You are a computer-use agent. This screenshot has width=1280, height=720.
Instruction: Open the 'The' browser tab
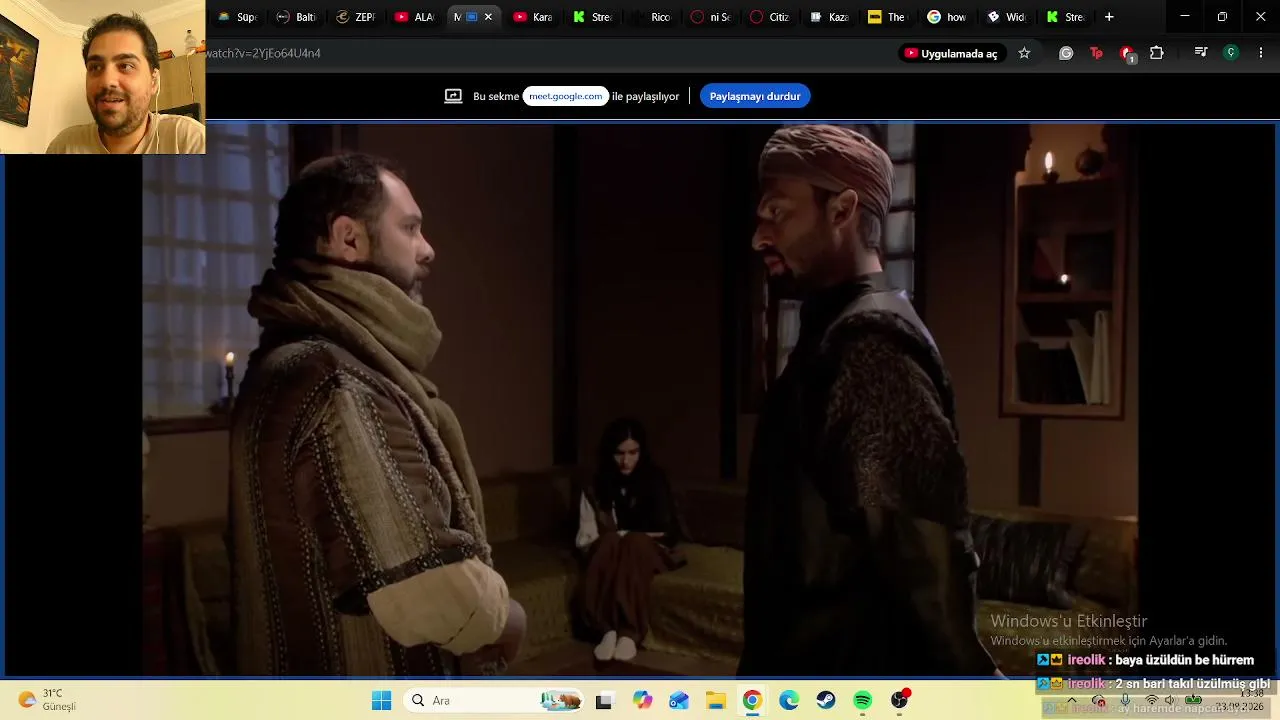point(888,17)
